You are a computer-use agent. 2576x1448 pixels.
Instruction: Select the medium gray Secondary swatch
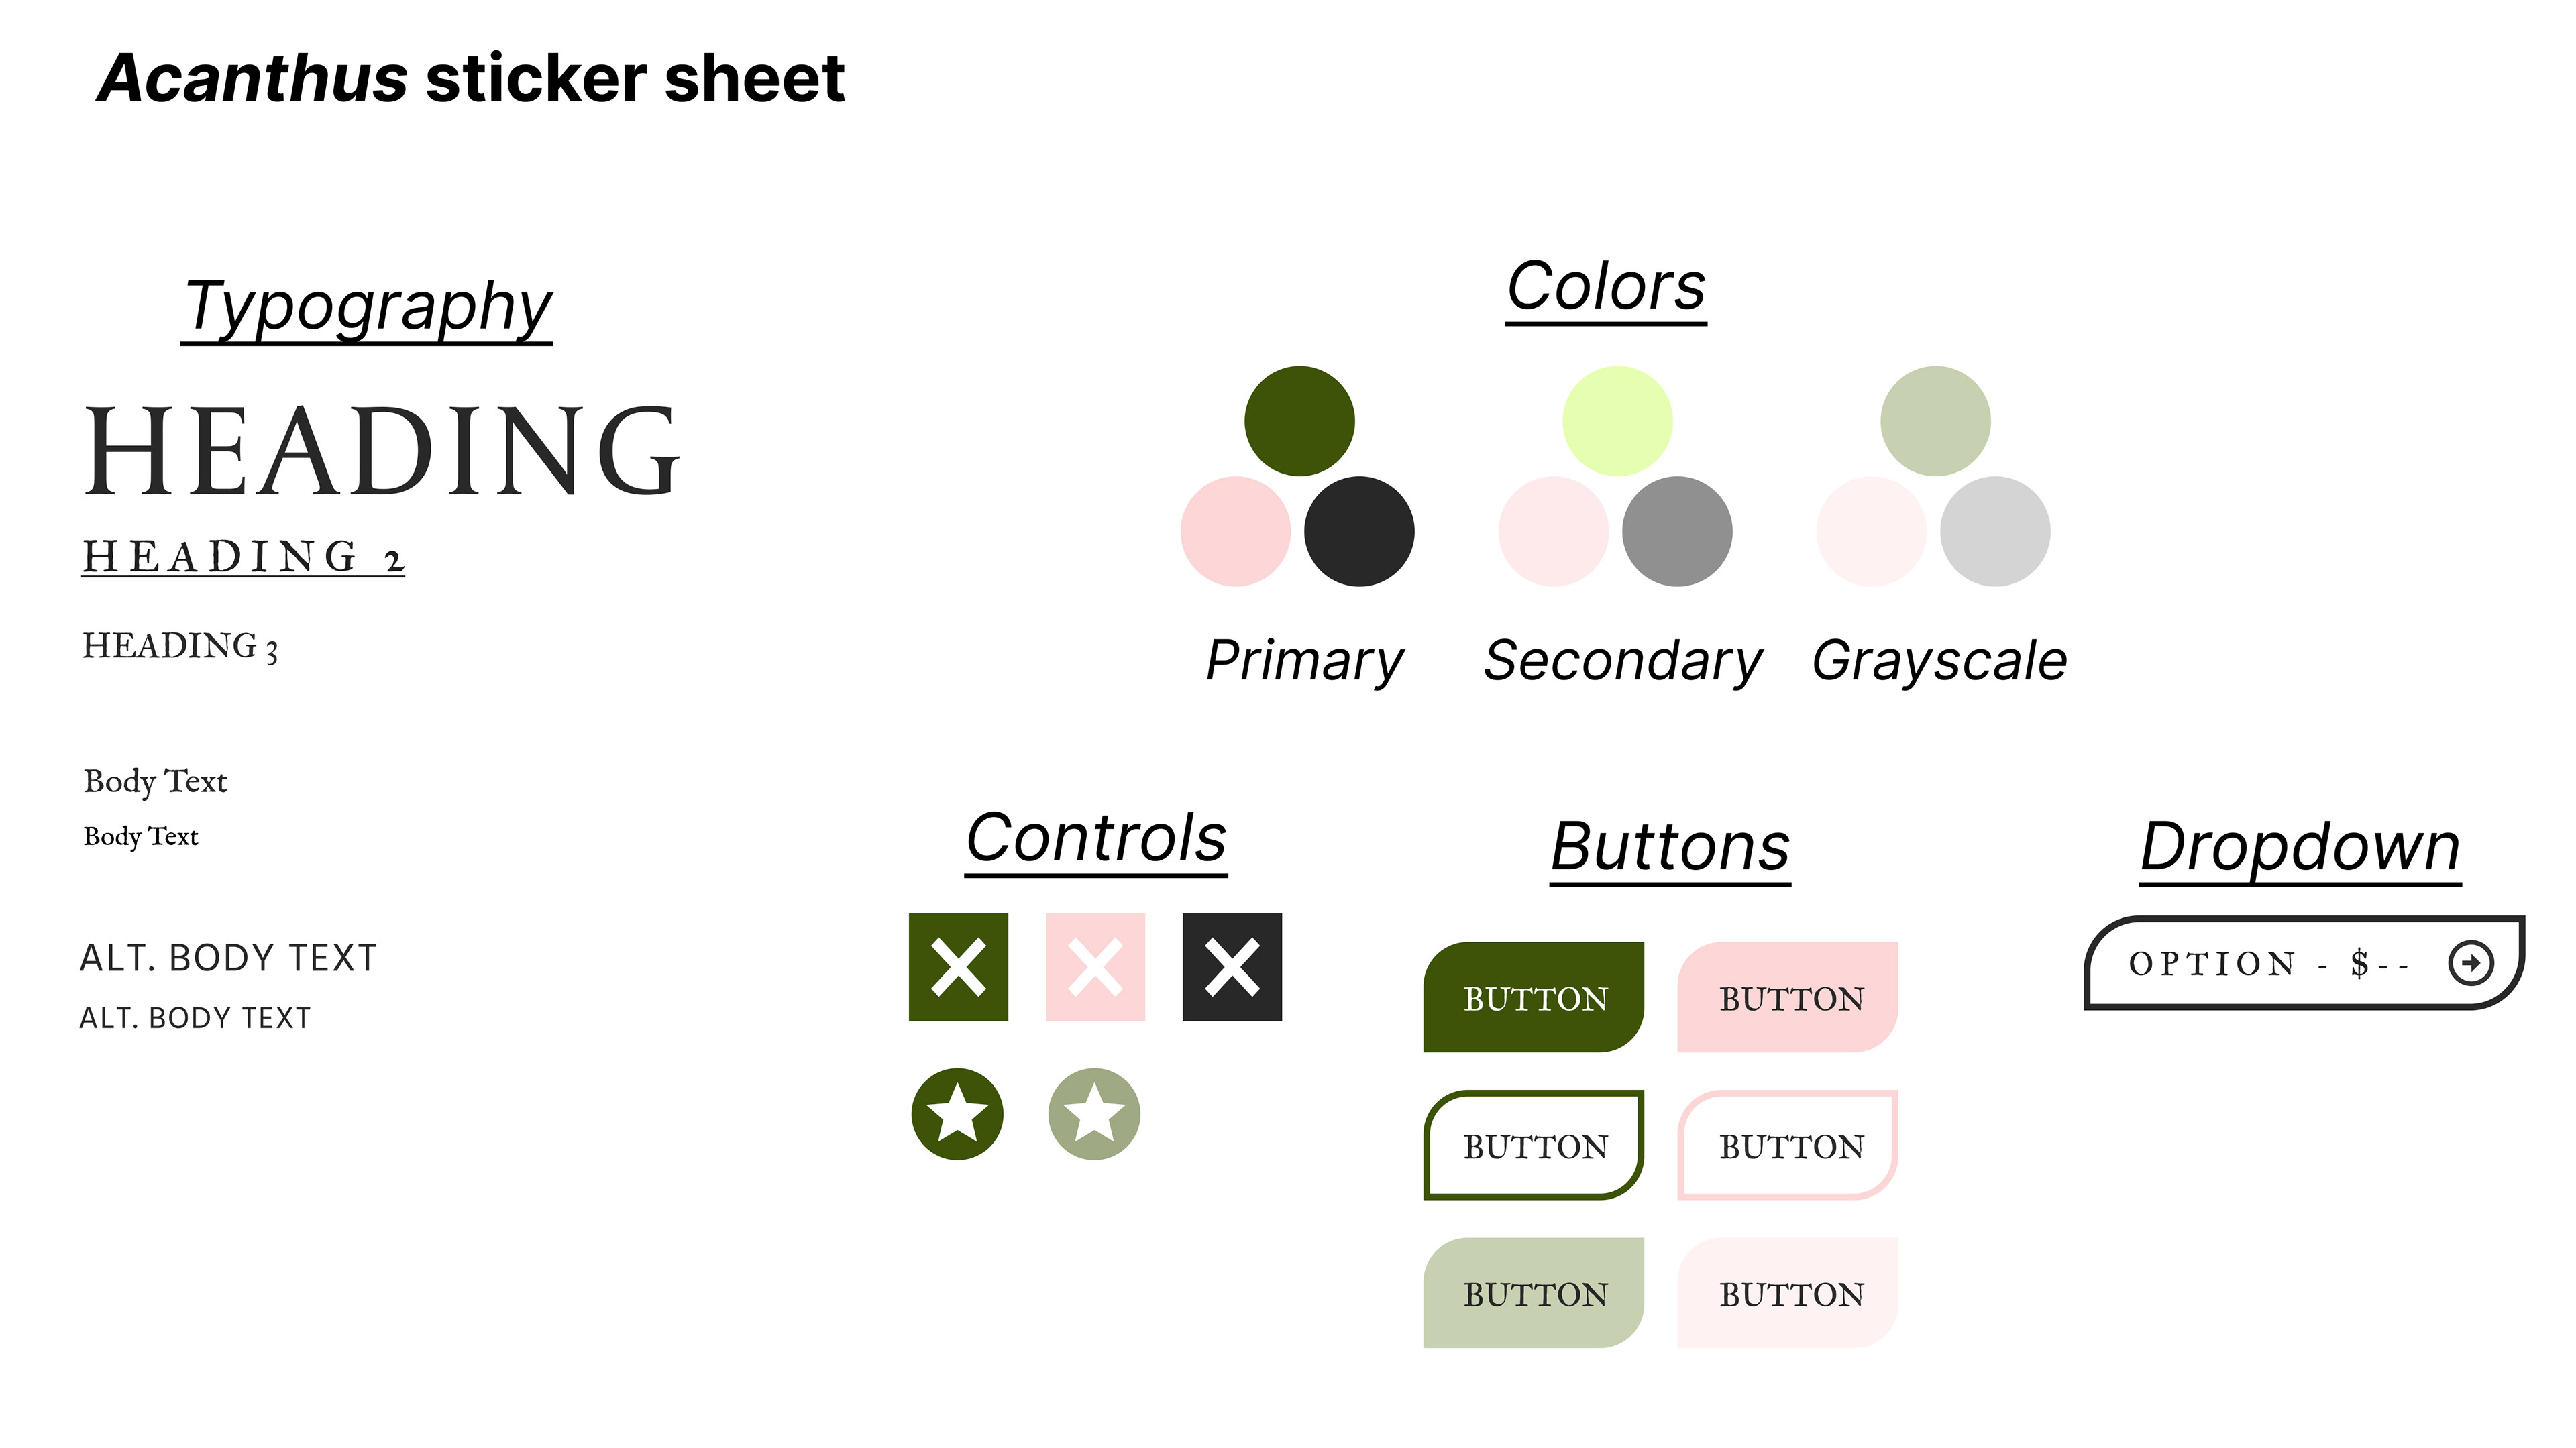(1677, 531)
